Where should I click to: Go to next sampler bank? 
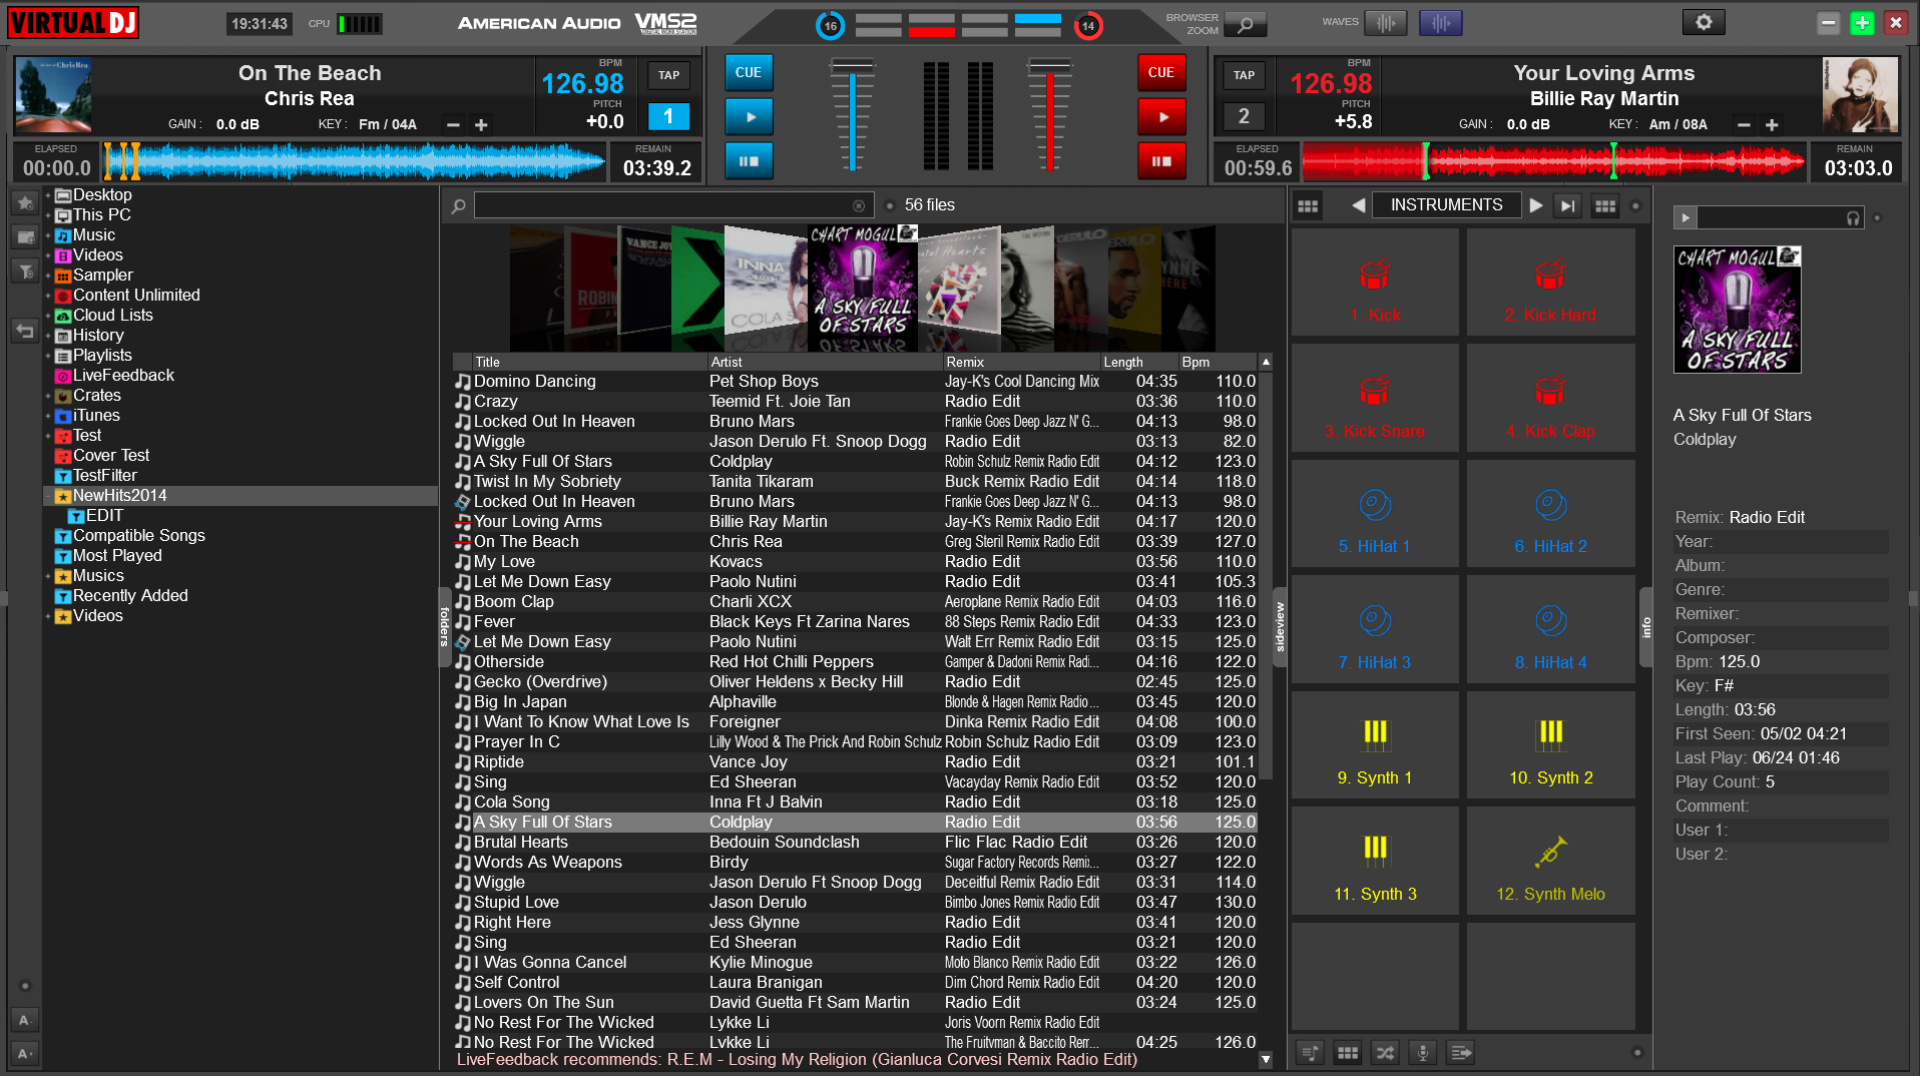[1536, 205]
